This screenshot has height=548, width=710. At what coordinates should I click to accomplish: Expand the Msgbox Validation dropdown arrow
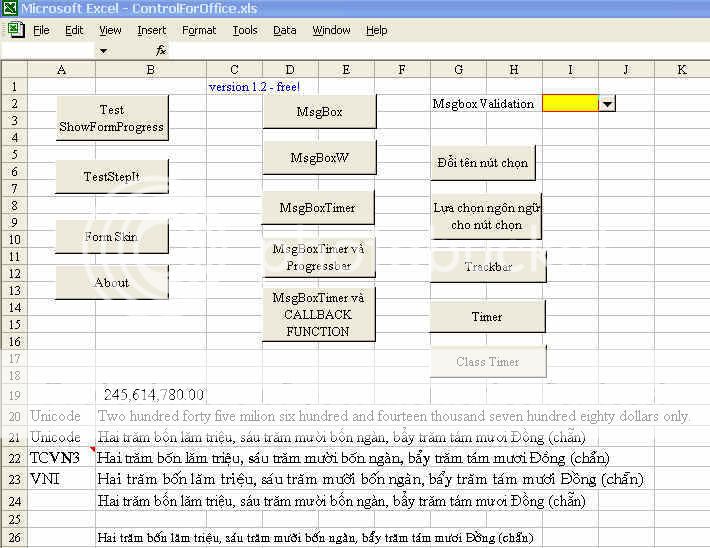click(607, 103)
